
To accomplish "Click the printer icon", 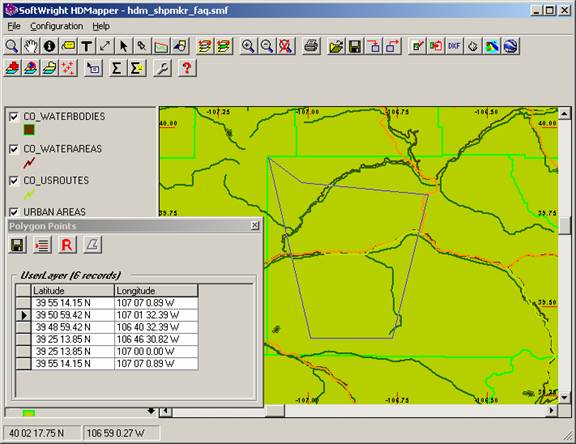I will 311,46.
